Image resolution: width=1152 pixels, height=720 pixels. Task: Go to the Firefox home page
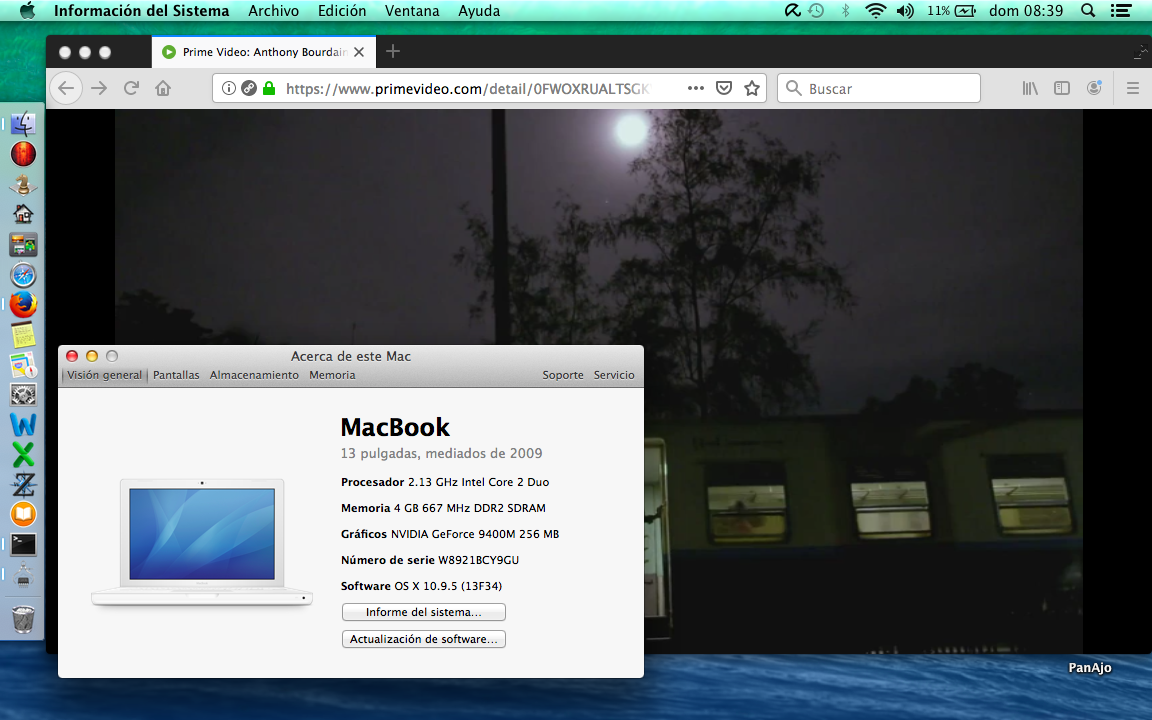(163, 88)
